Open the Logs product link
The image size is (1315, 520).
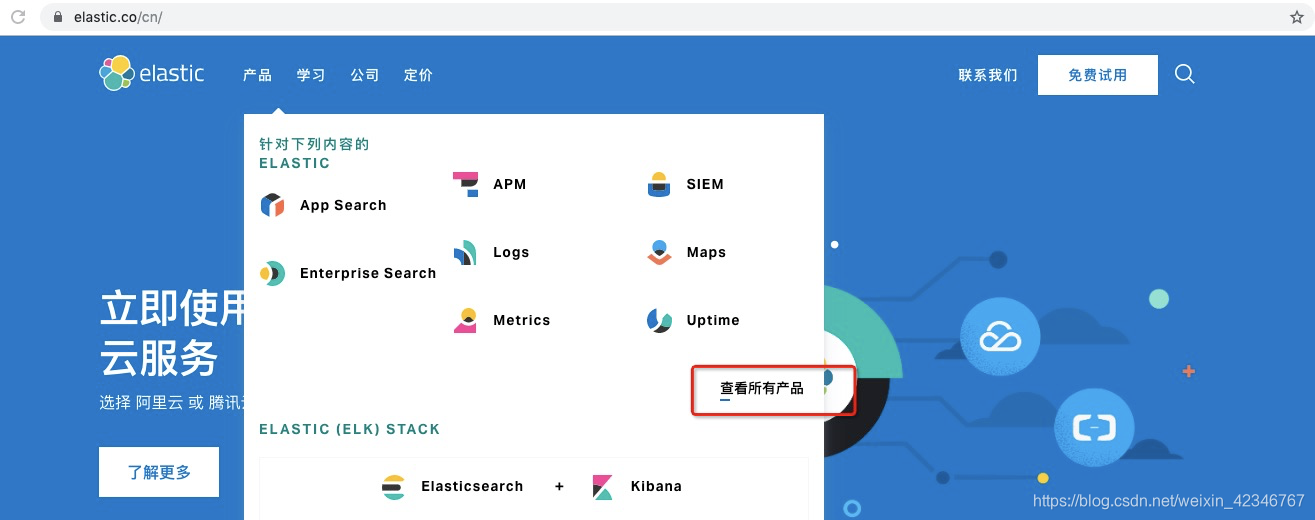(x=511, y=253)
